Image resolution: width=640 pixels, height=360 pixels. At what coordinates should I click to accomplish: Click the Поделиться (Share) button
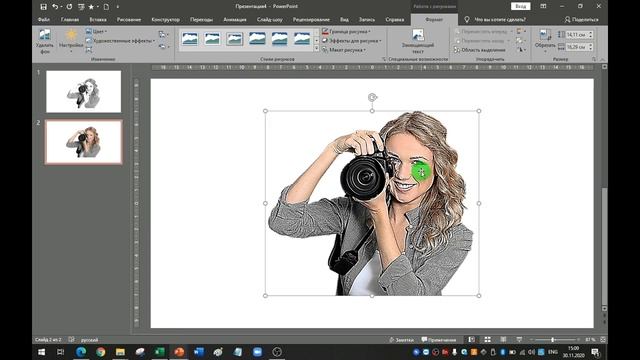click(581, 19)
